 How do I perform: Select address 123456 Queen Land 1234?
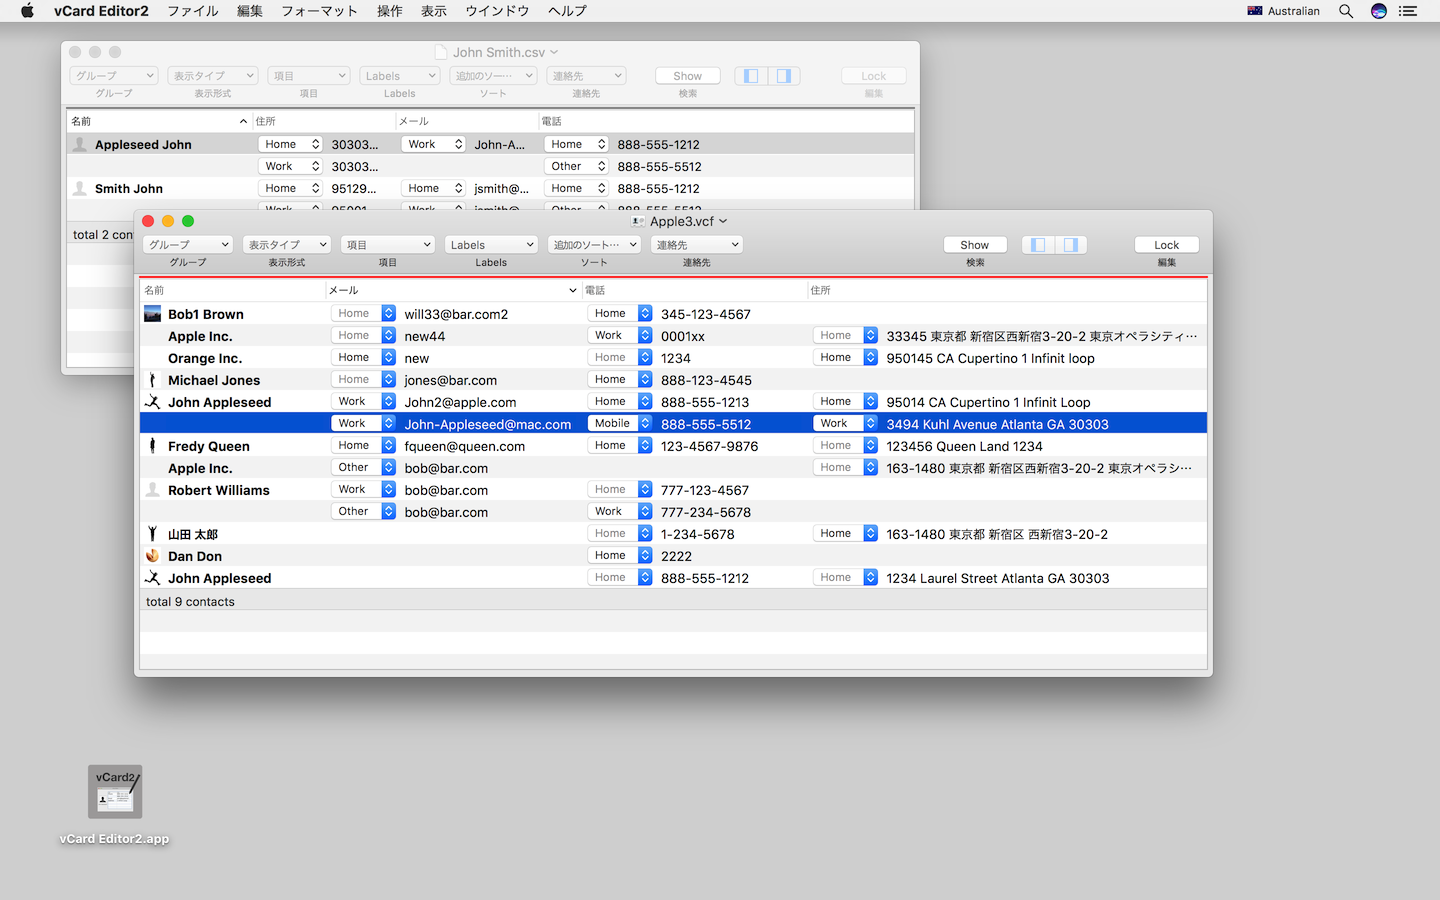964,446
